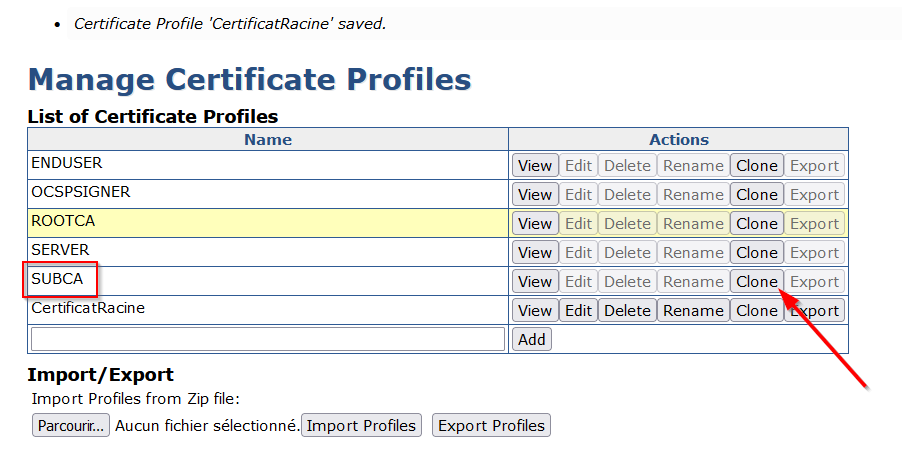
Task: View the SERVER certificate profile
Action: 534,253
